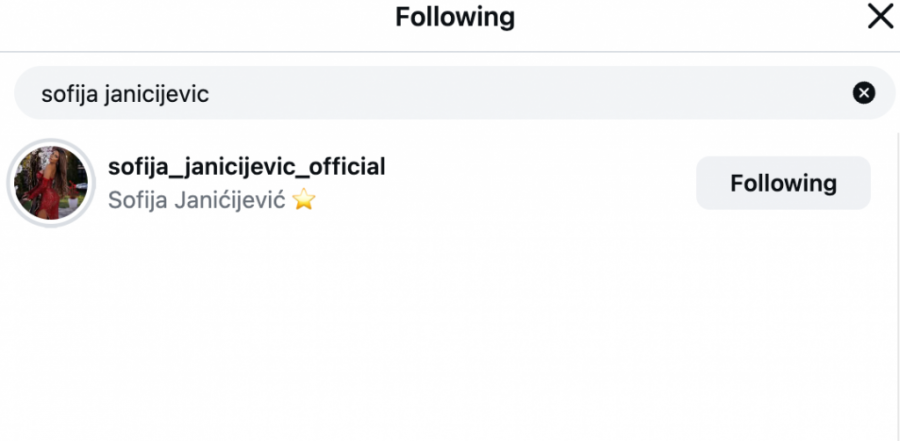This screenshot has width=900, height=441.
Task: Reset the following search query
Action: point(863,92)
